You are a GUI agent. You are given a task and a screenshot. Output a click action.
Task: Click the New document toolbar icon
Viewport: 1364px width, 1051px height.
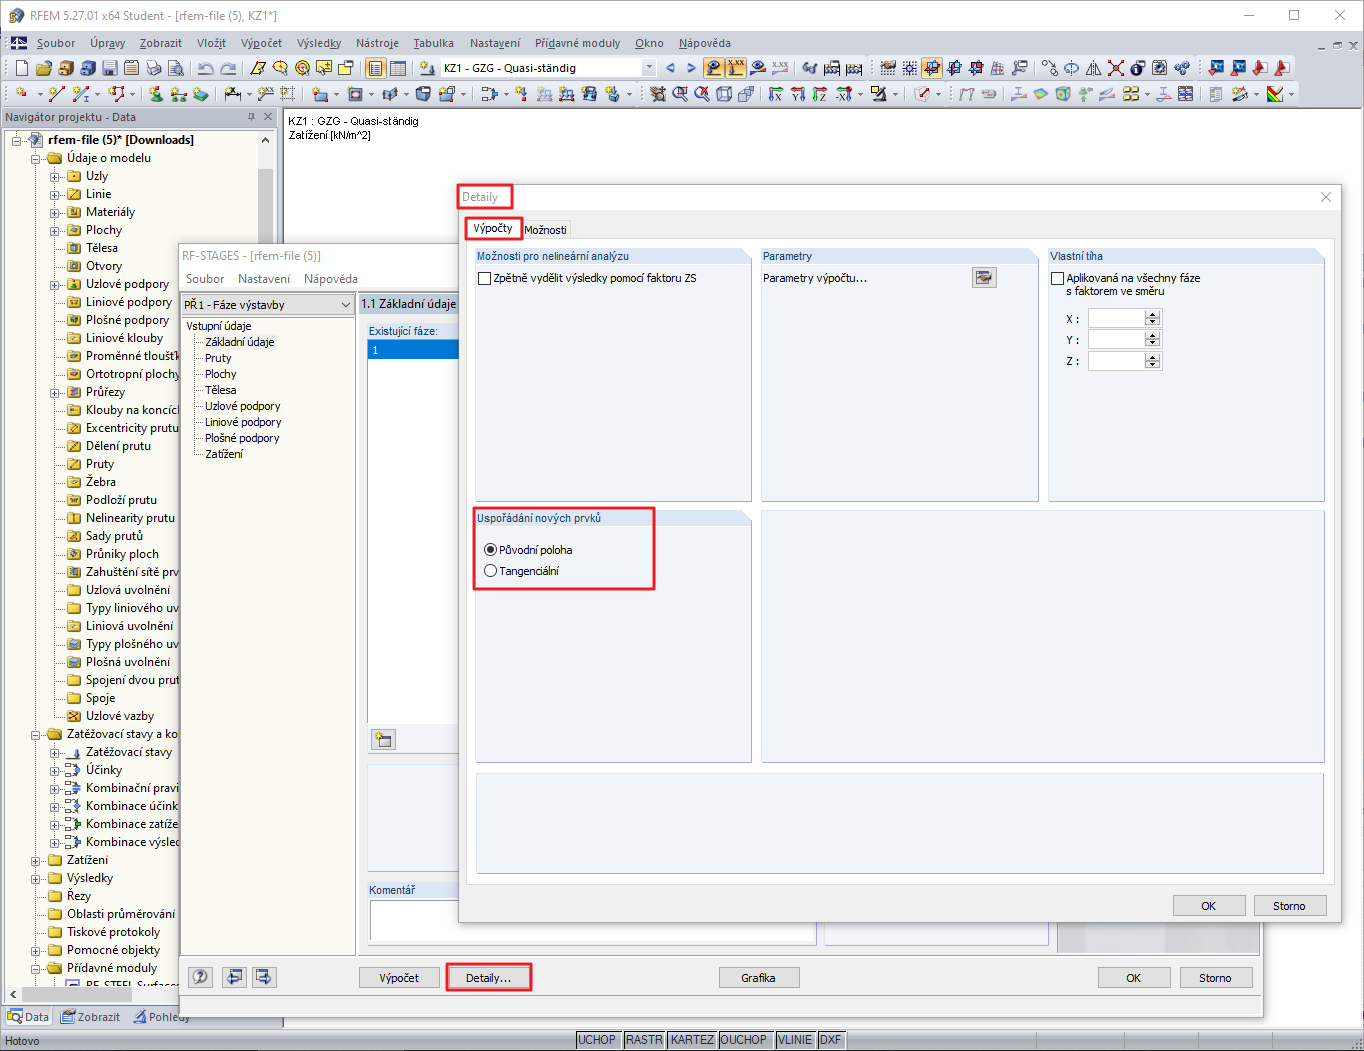(x=21, y=68)
